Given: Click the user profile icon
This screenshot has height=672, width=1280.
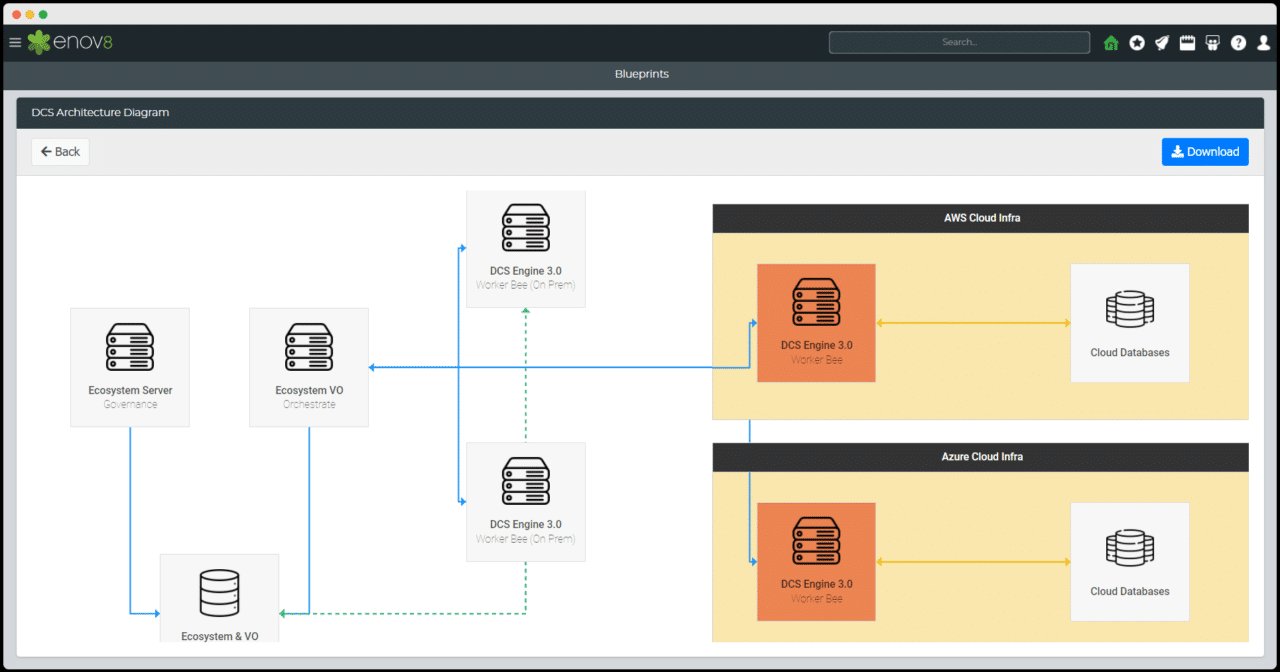Looking at the screenshot, I should (x=1263, y=43).
